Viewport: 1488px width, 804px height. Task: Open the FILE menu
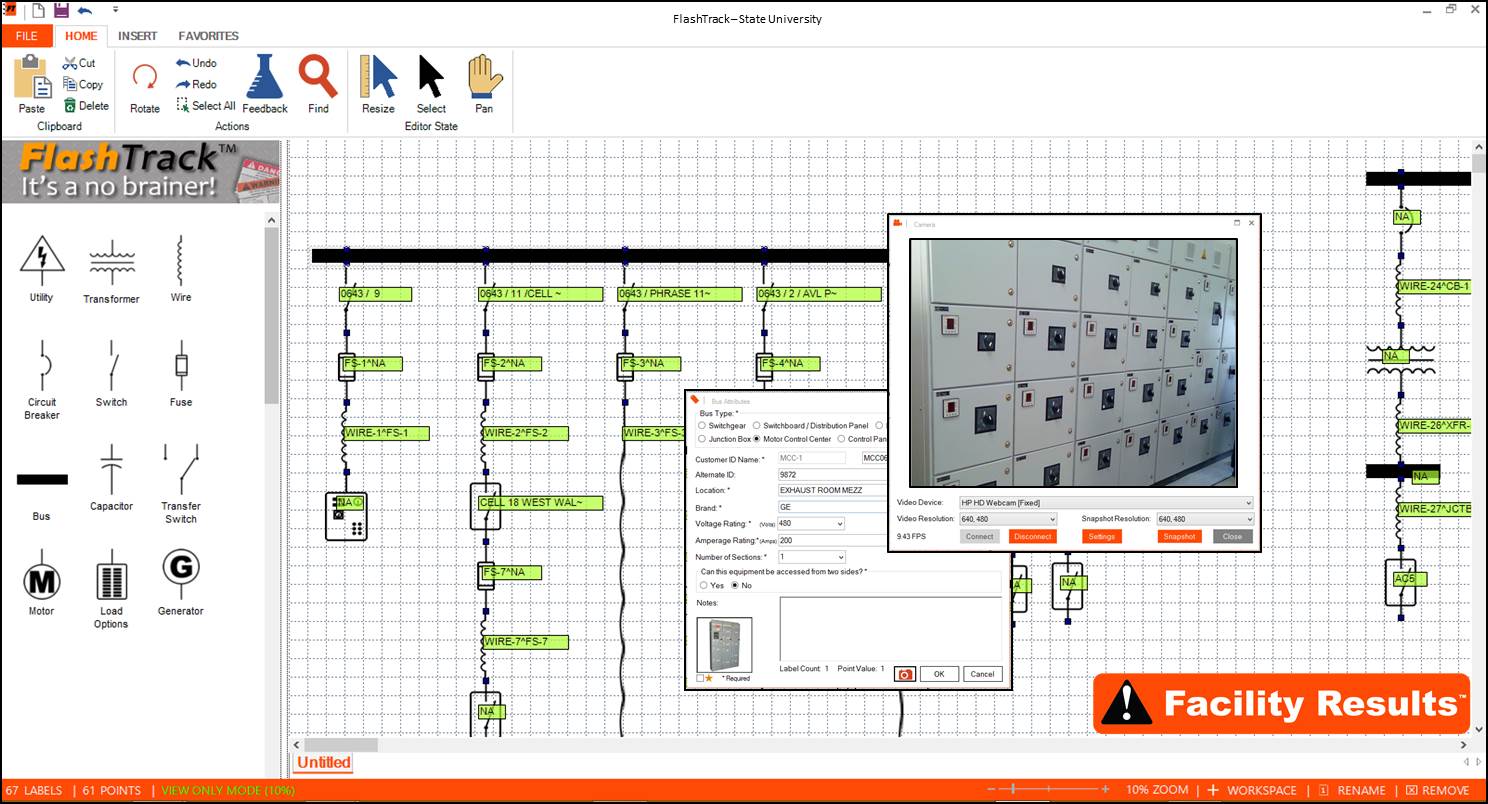coord(26,36)
